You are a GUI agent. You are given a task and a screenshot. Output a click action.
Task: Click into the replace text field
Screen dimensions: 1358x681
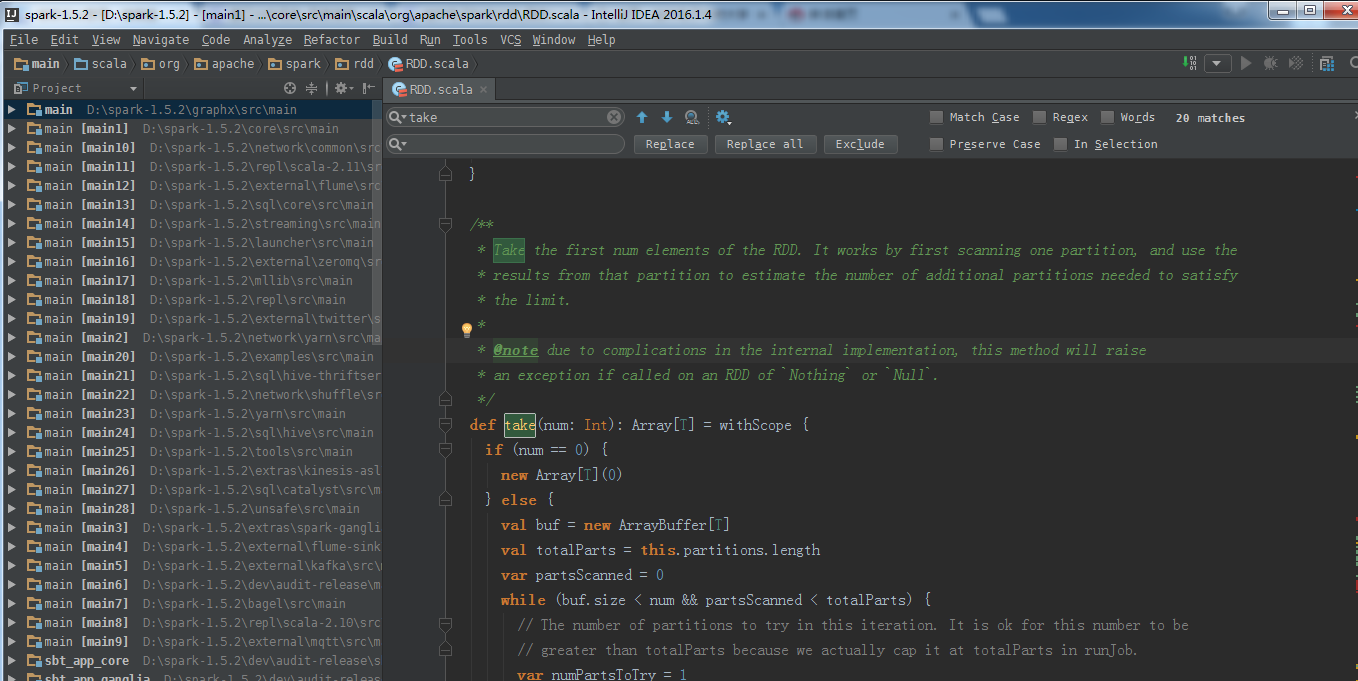(x=505, y=144)
